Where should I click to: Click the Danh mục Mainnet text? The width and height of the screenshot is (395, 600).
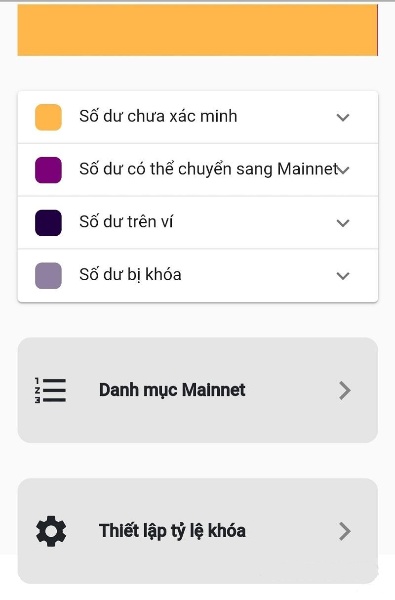click(172, 390)
